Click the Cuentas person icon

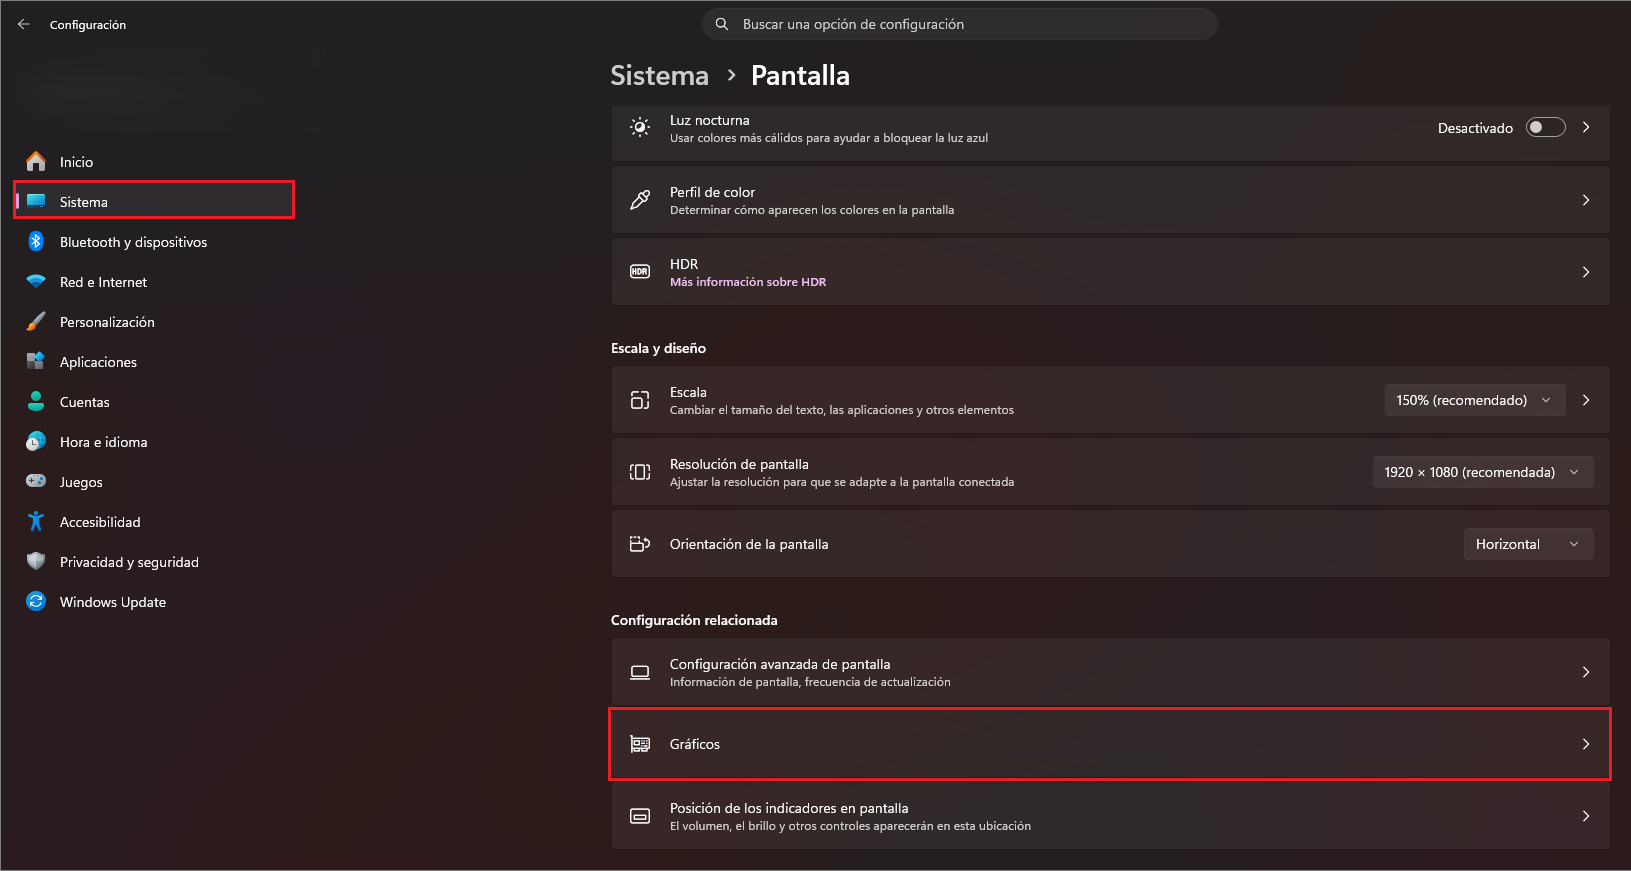(x=36, y=401)
